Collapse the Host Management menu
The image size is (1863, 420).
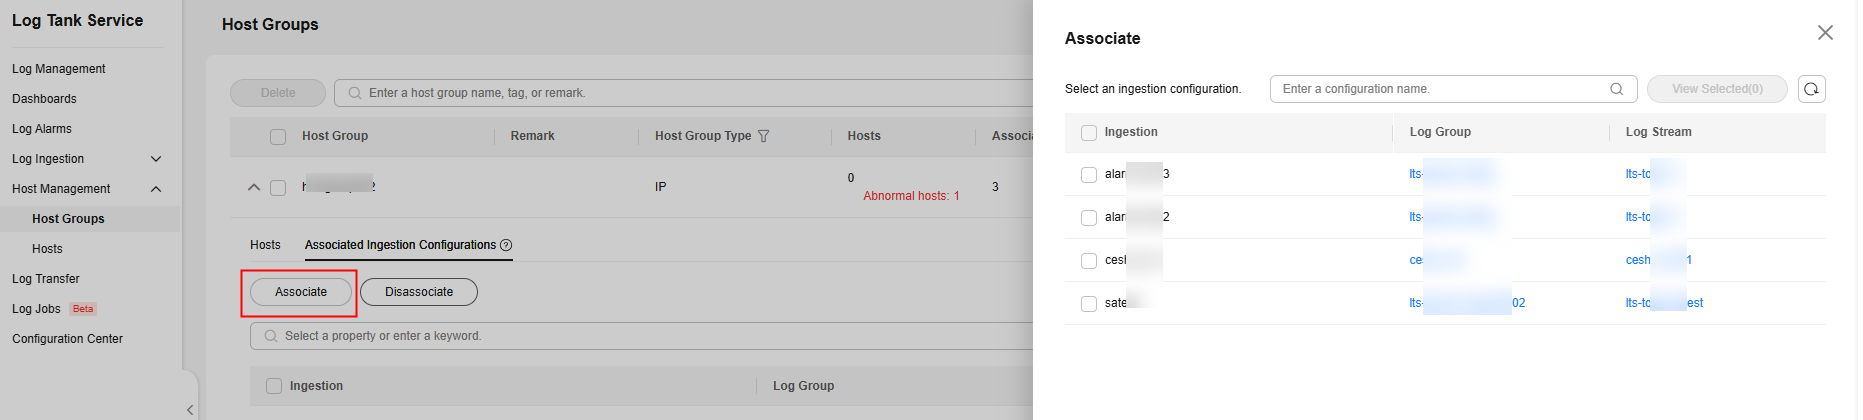click(x=155, y=189)
